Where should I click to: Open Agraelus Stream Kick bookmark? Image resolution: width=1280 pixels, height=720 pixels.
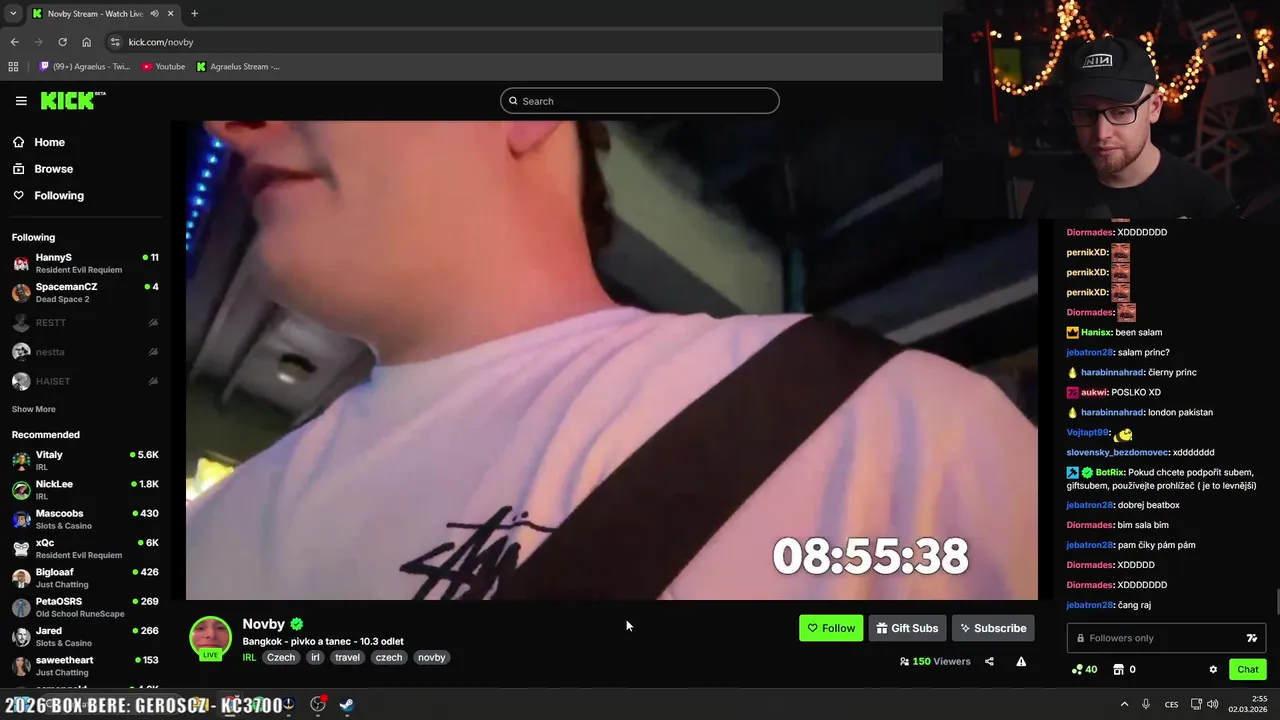[x=238, y=67]
